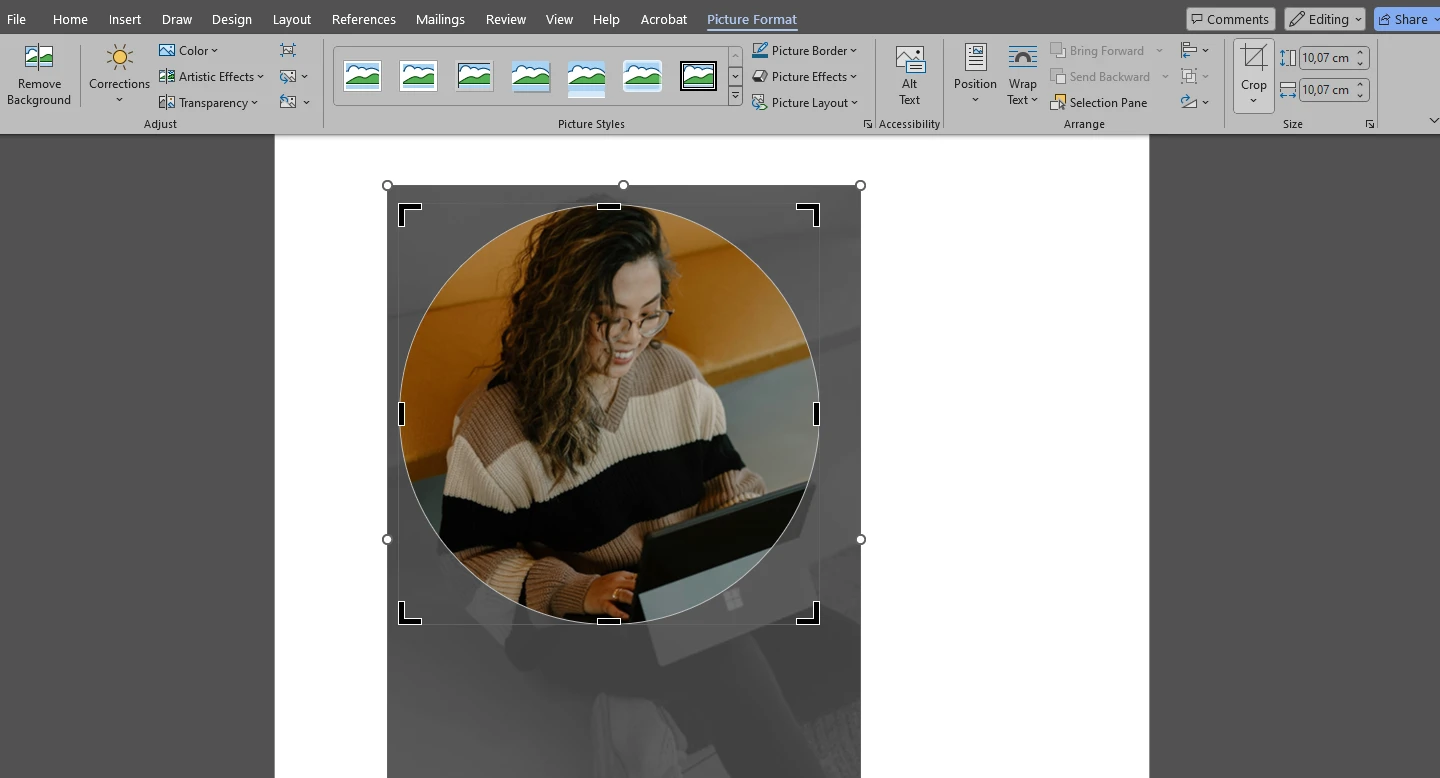Image resolution: width=1440 pixels, height=778 pixels.
Task: Click the shape height input field
Action: (x=1325, y=58)
